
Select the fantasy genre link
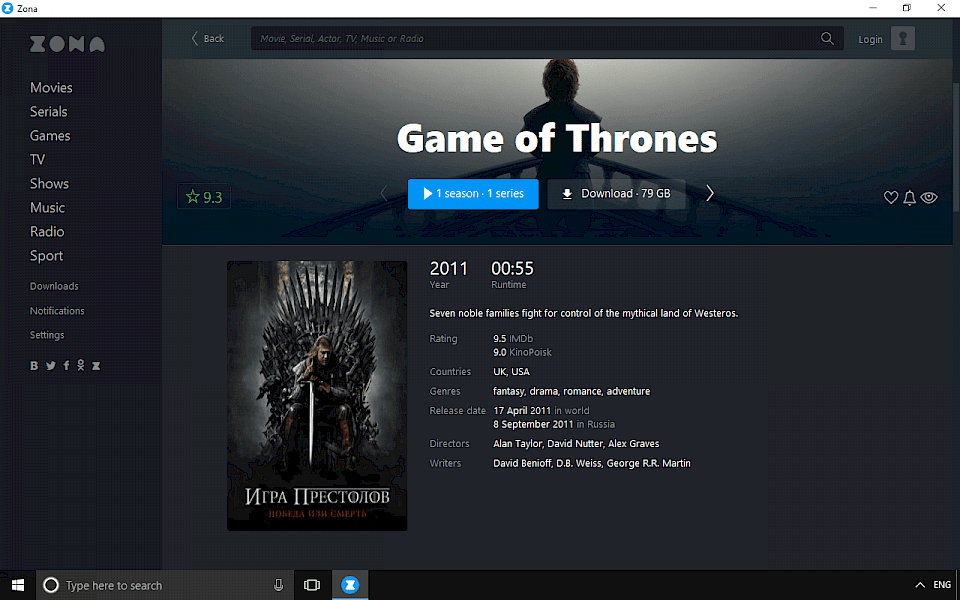pos(509,391)
